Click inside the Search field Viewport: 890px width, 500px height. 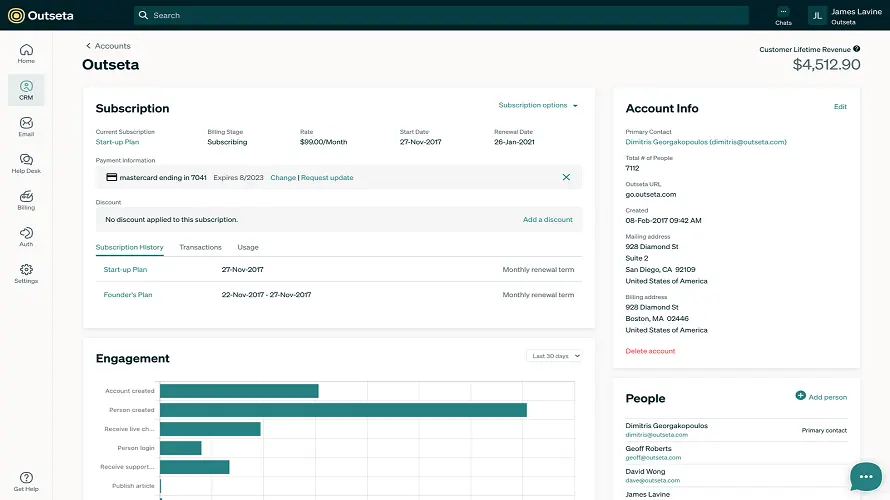pos(441,15)
